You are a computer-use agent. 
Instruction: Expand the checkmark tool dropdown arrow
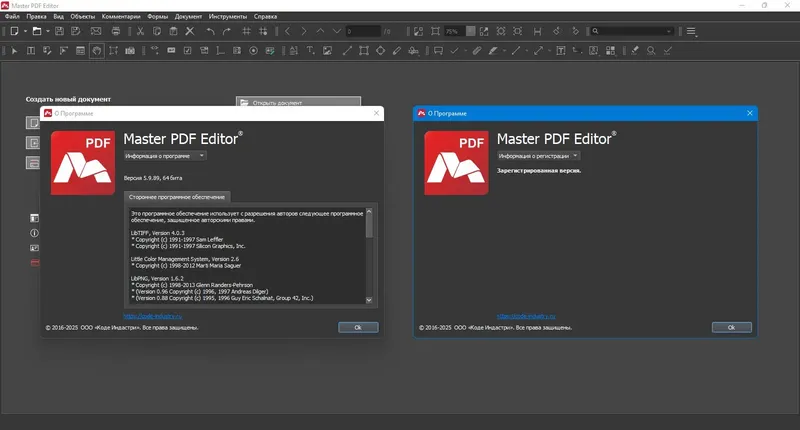point(465,51)
